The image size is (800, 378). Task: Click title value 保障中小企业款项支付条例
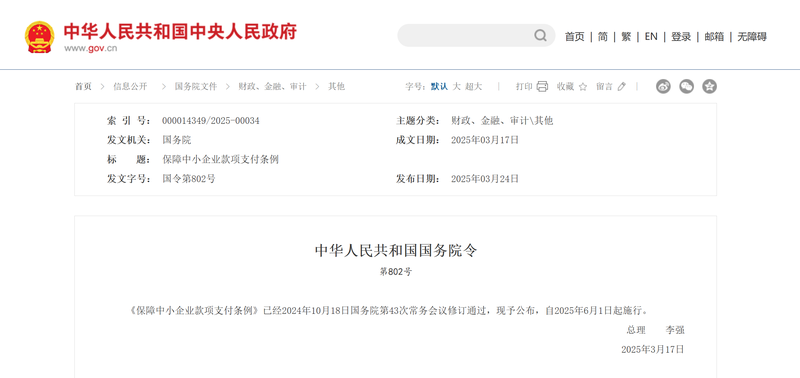point(220,160)
